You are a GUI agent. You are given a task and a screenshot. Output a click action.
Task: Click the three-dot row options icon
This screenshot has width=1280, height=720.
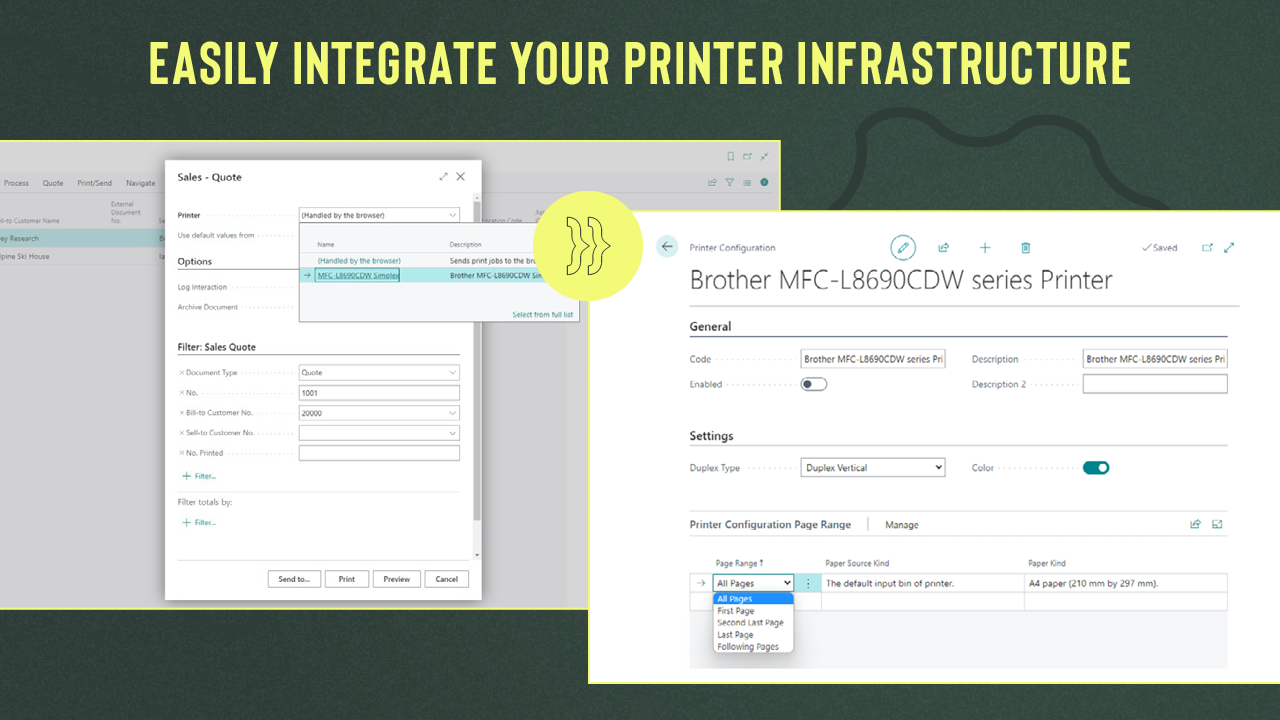pyautogui.click(x=808, y=583)
